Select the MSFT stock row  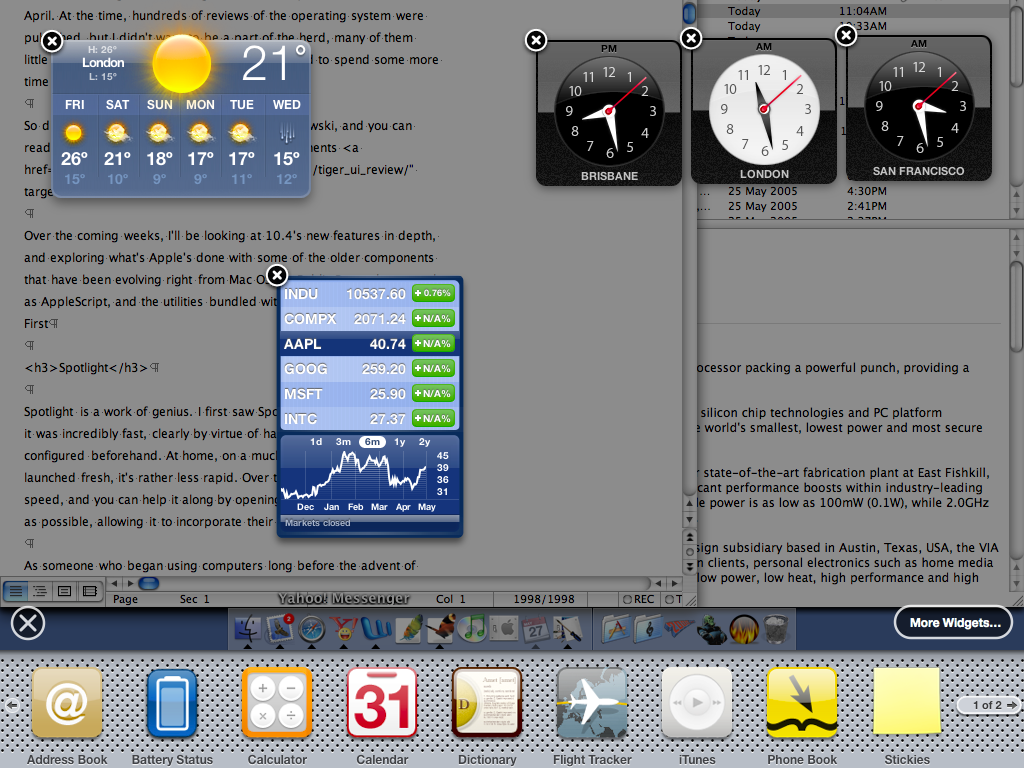370,394
